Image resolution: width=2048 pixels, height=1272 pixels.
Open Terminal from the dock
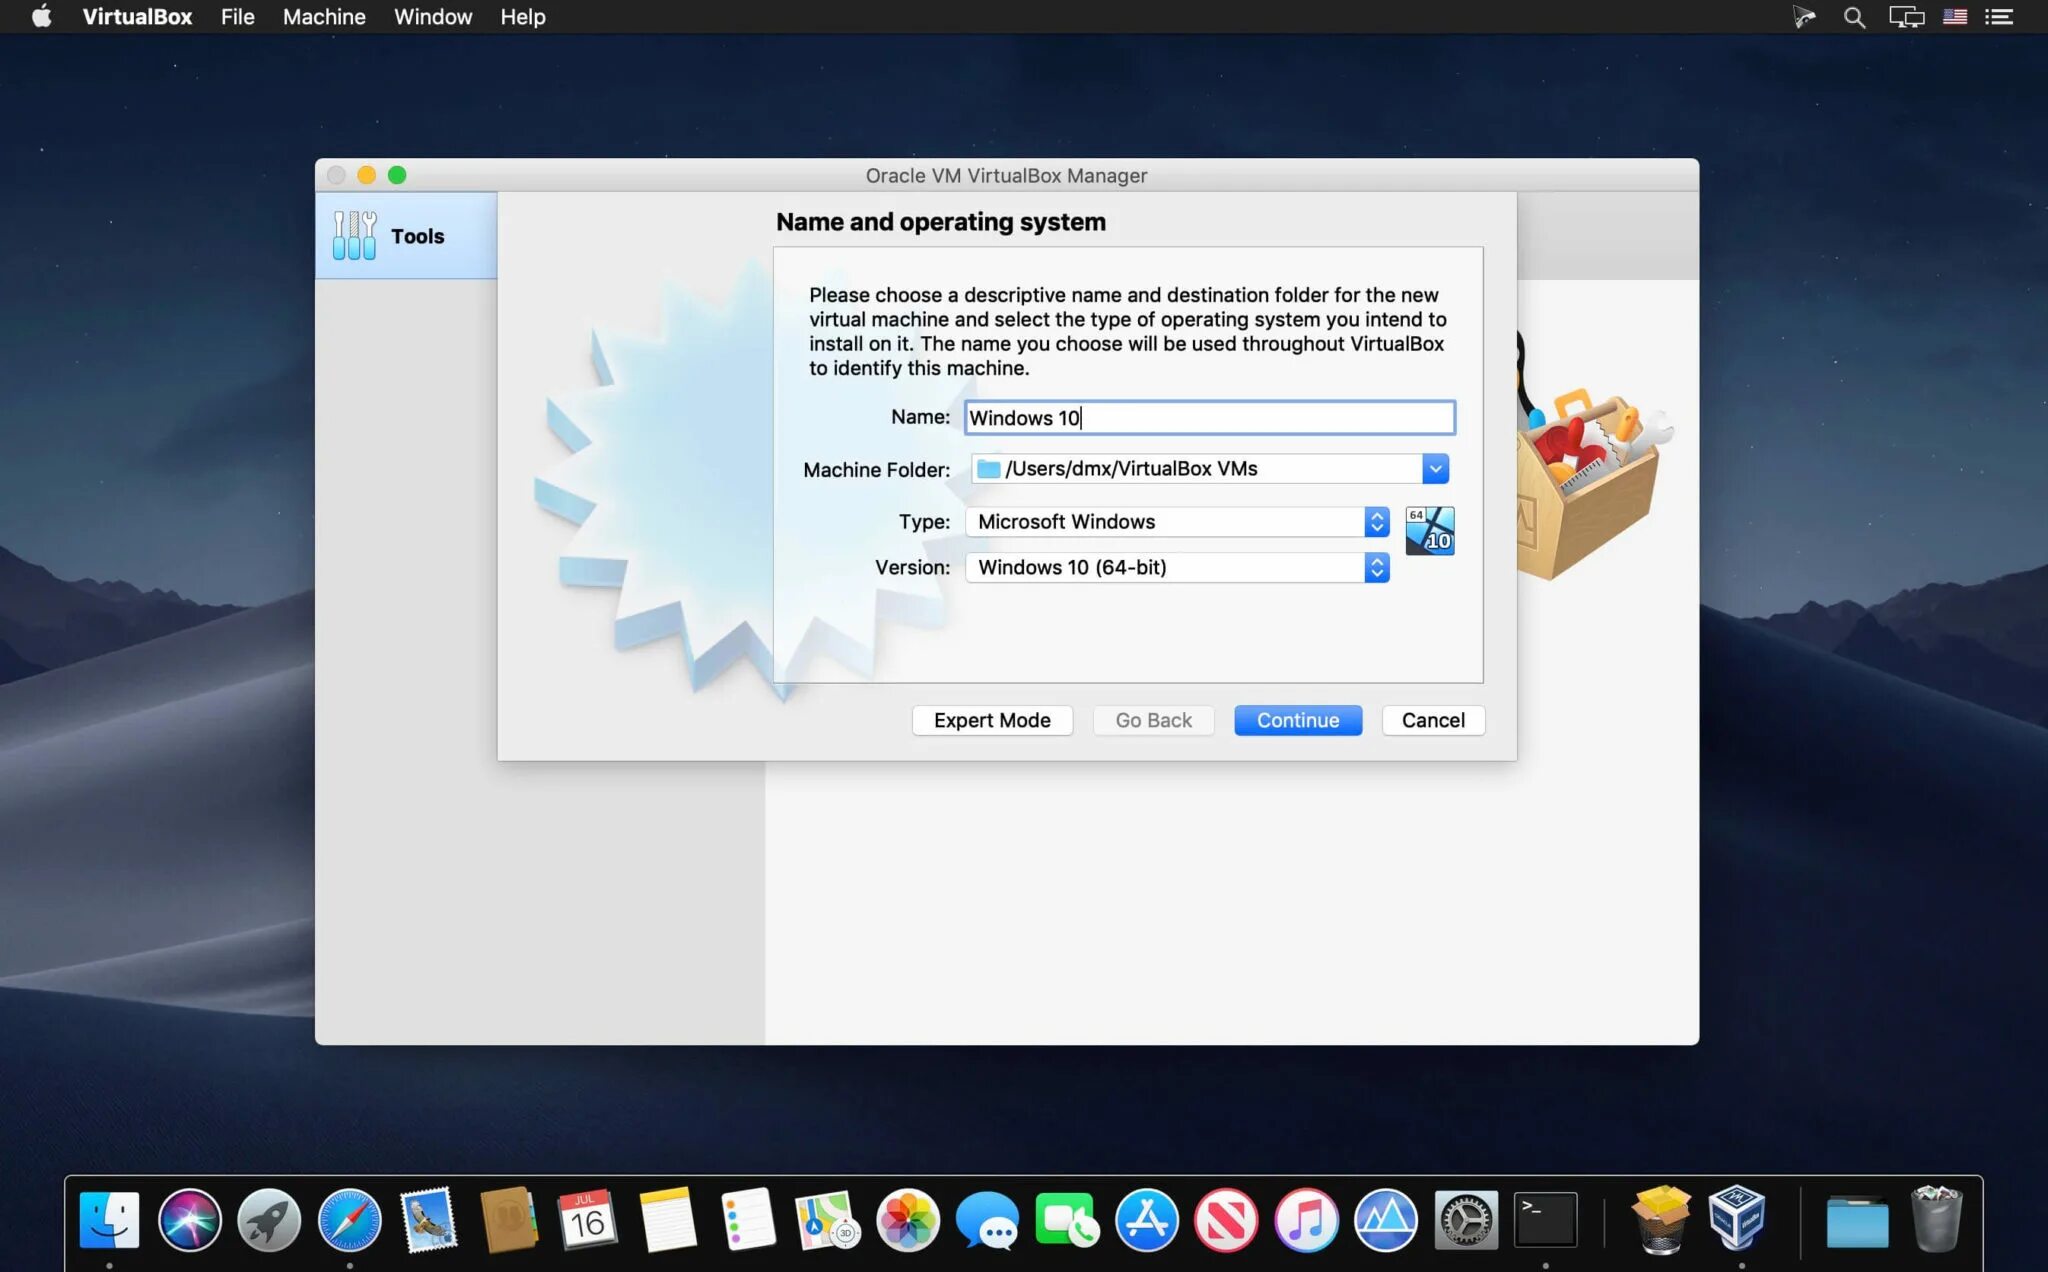click(1545, 1219)
